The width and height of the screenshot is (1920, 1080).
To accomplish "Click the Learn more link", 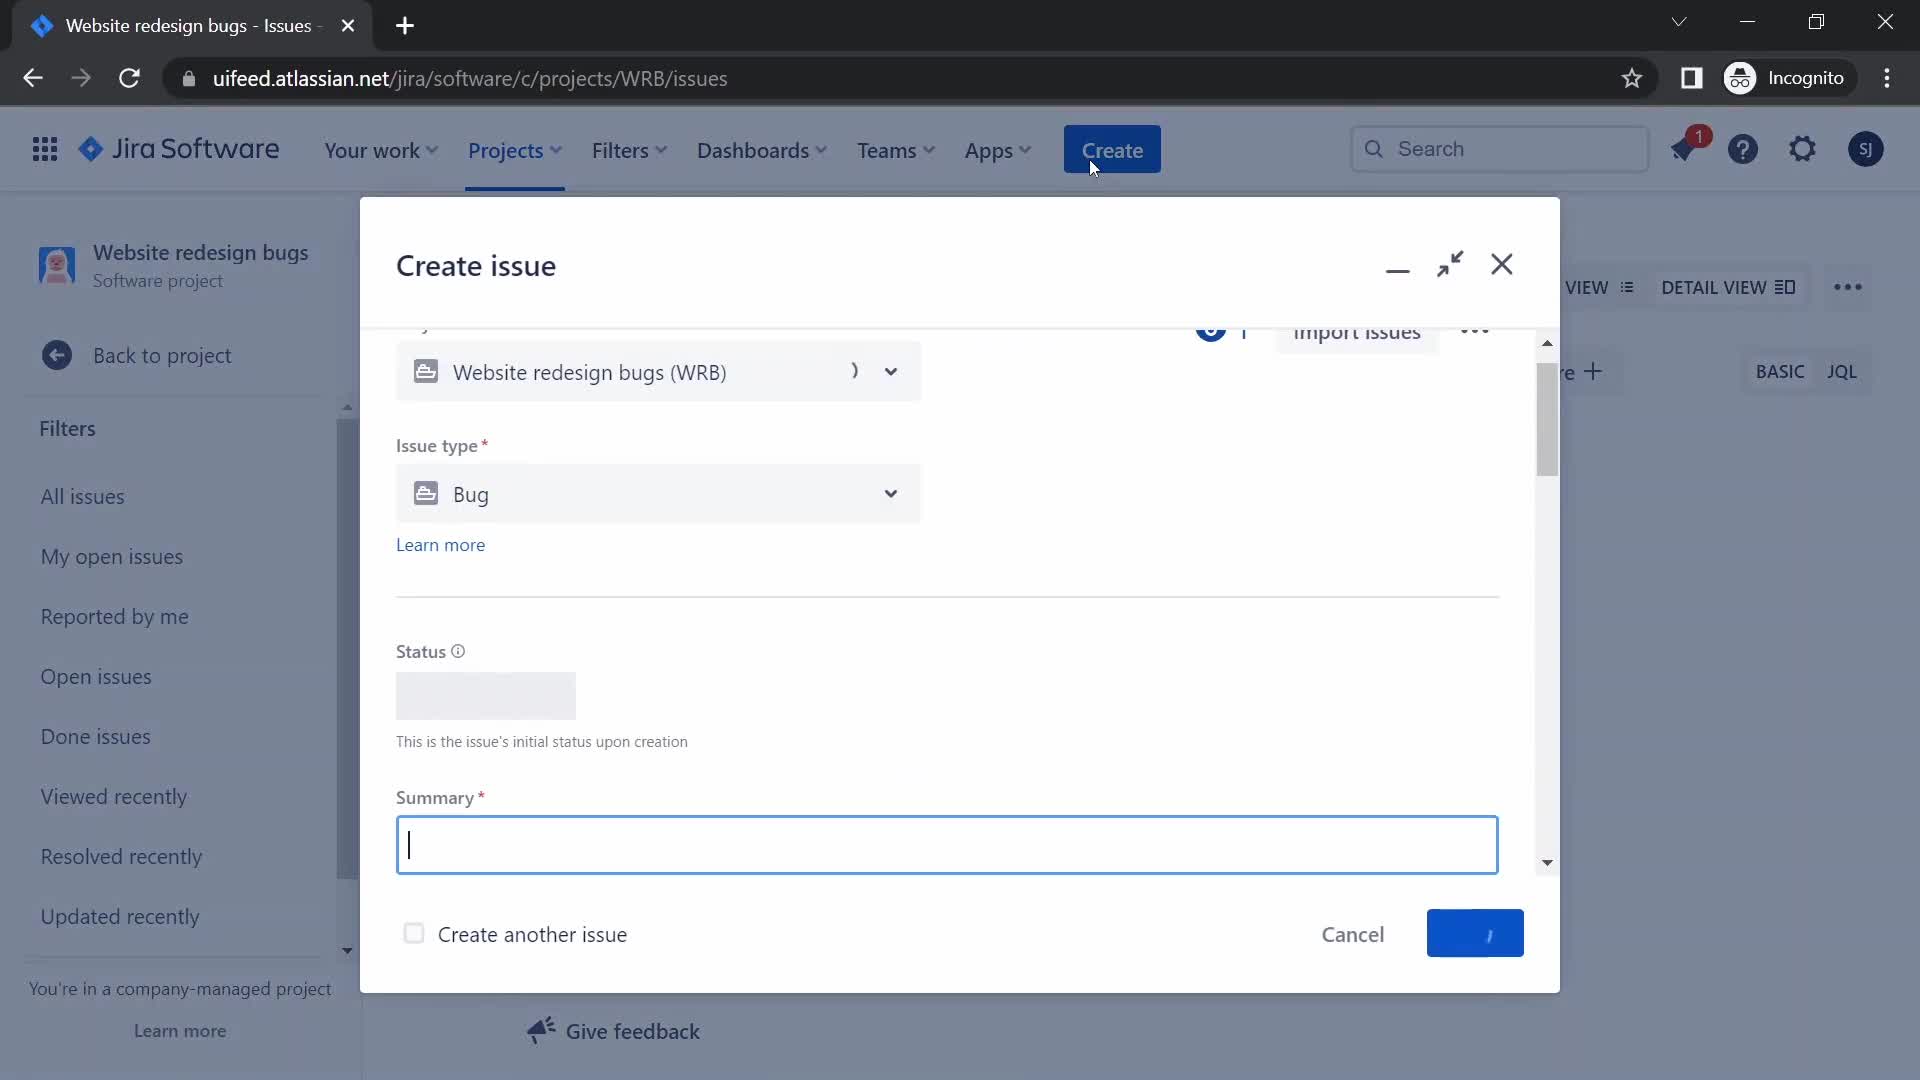I will [x=440, y=545].
